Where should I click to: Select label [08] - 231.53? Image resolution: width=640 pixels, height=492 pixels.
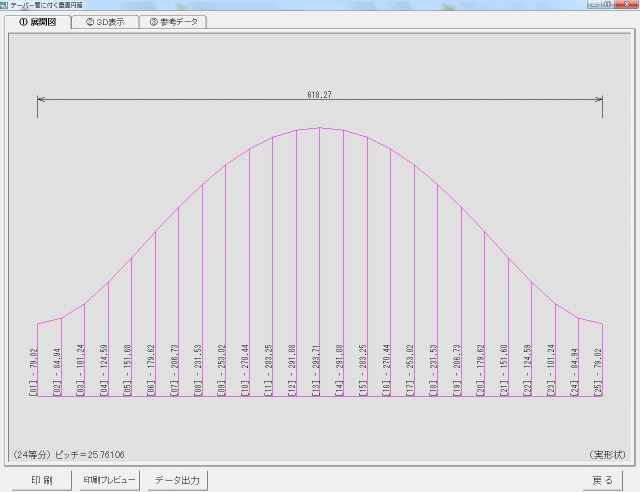[x=198, y=370]
